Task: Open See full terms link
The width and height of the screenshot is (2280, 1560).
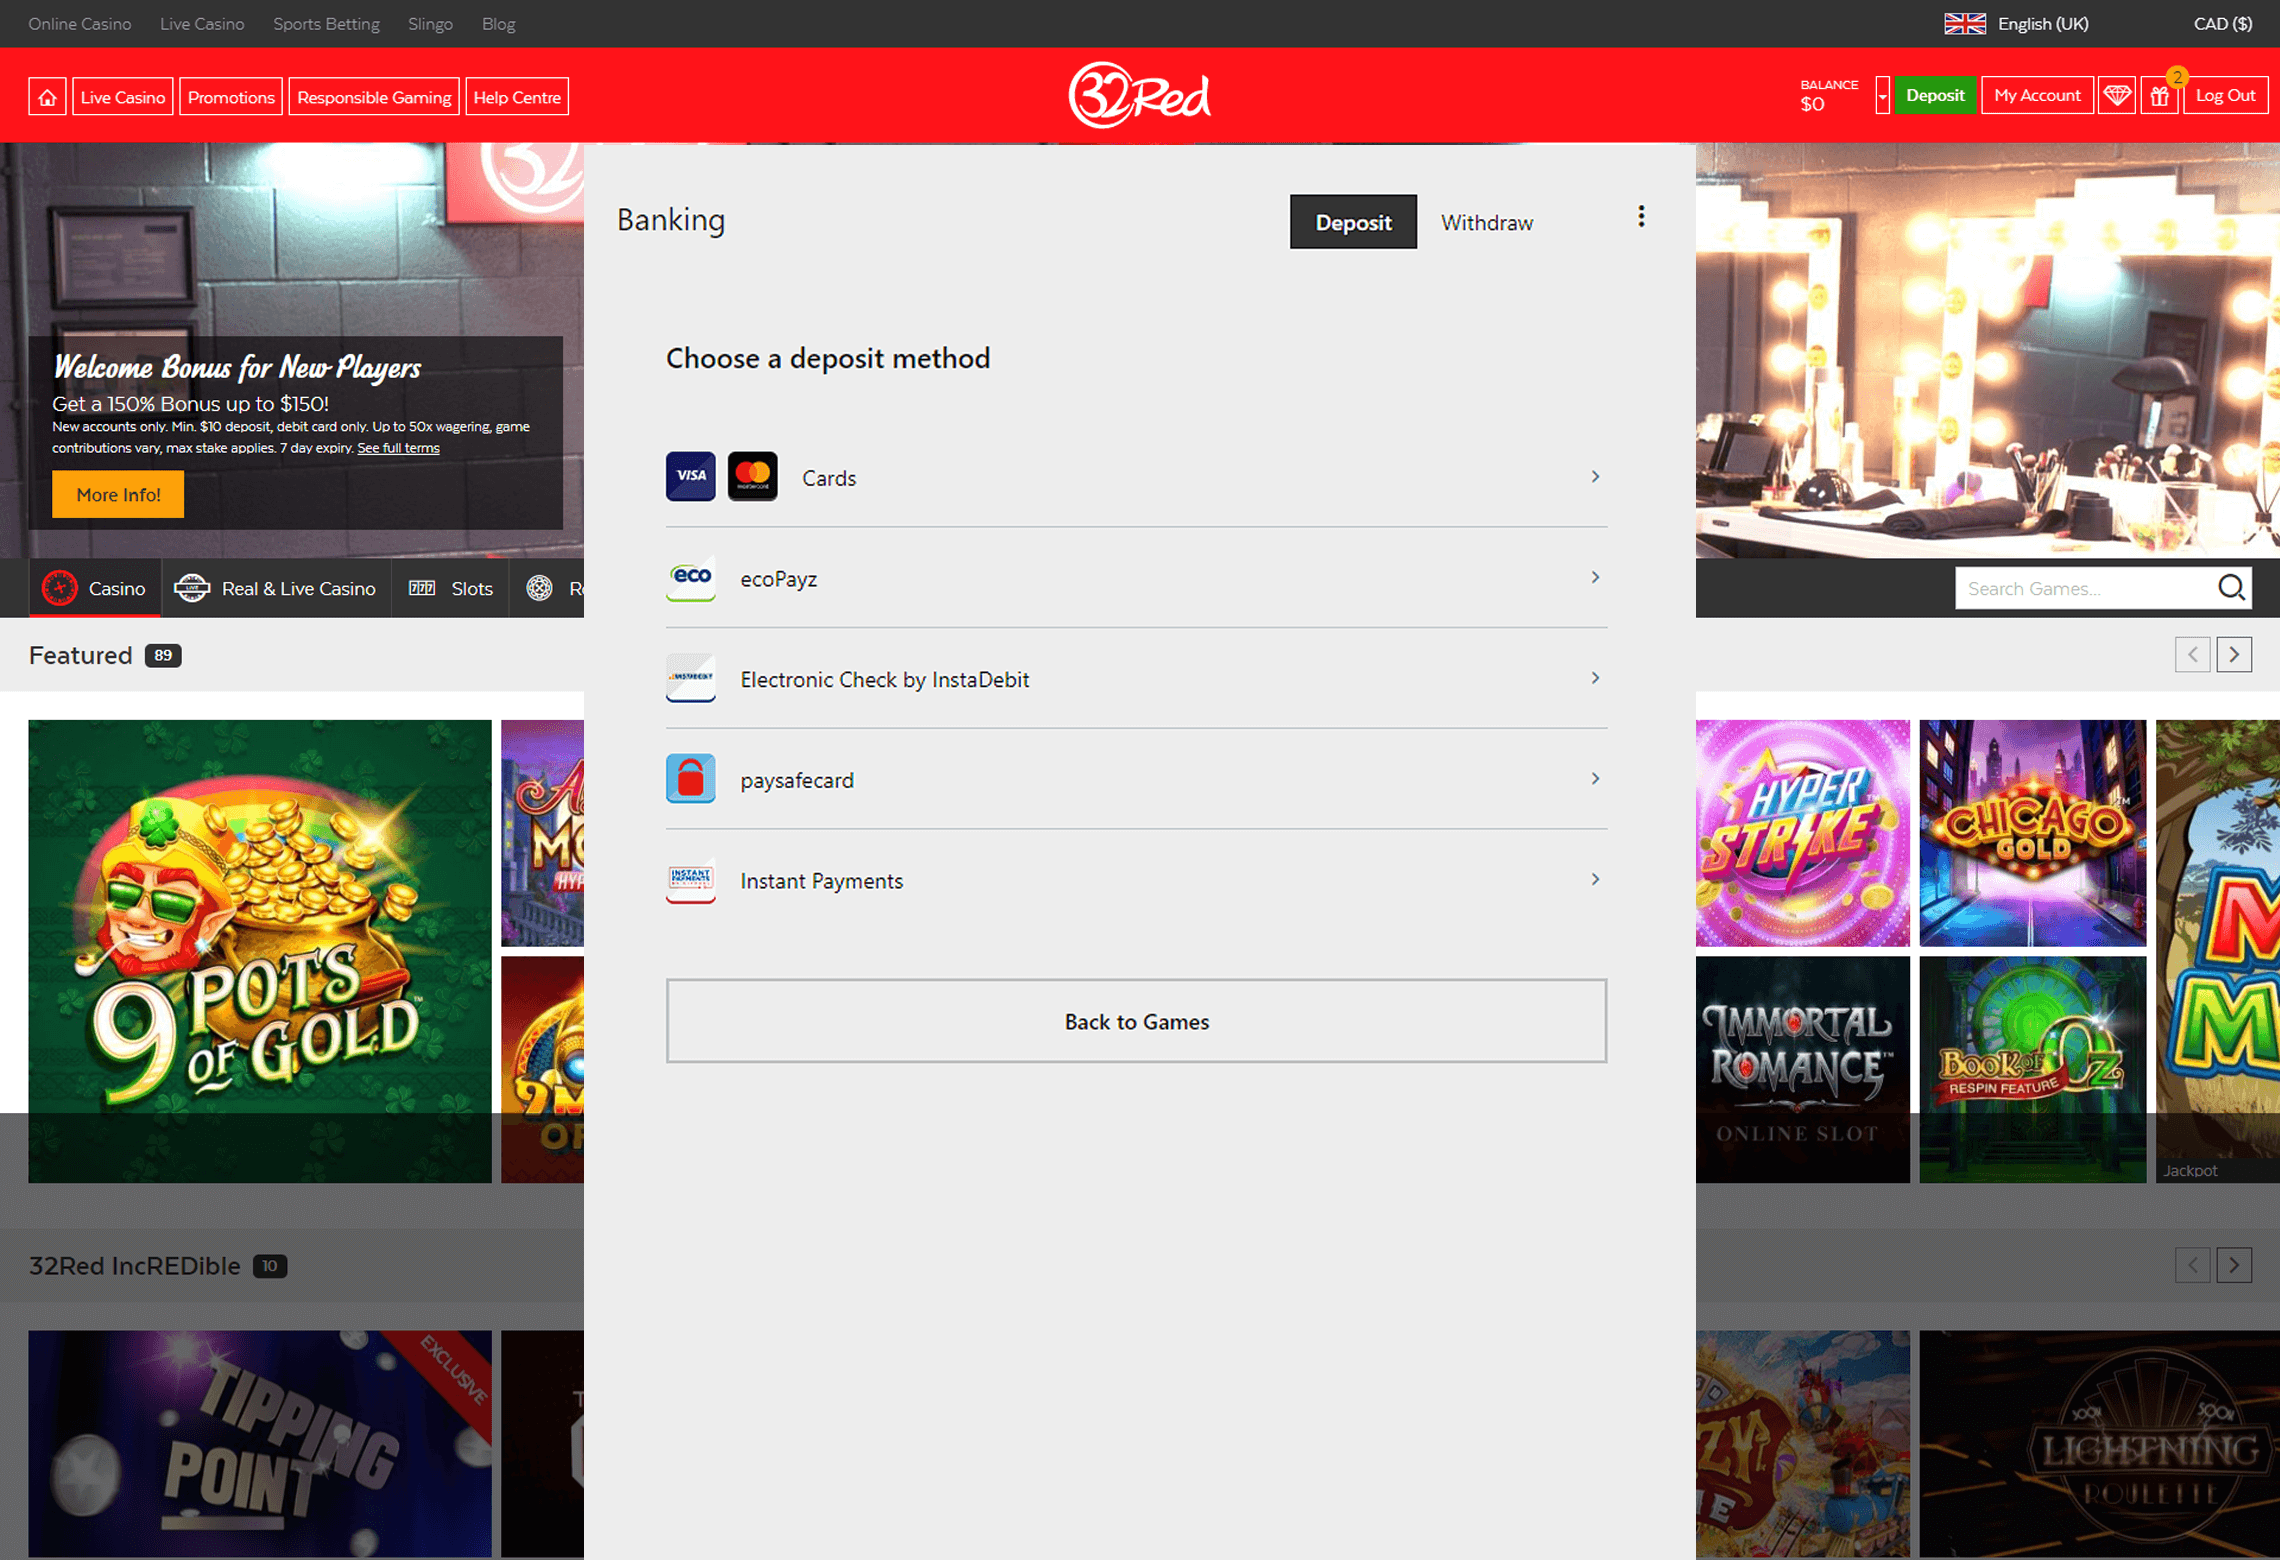Action: (x=398, y=448)
